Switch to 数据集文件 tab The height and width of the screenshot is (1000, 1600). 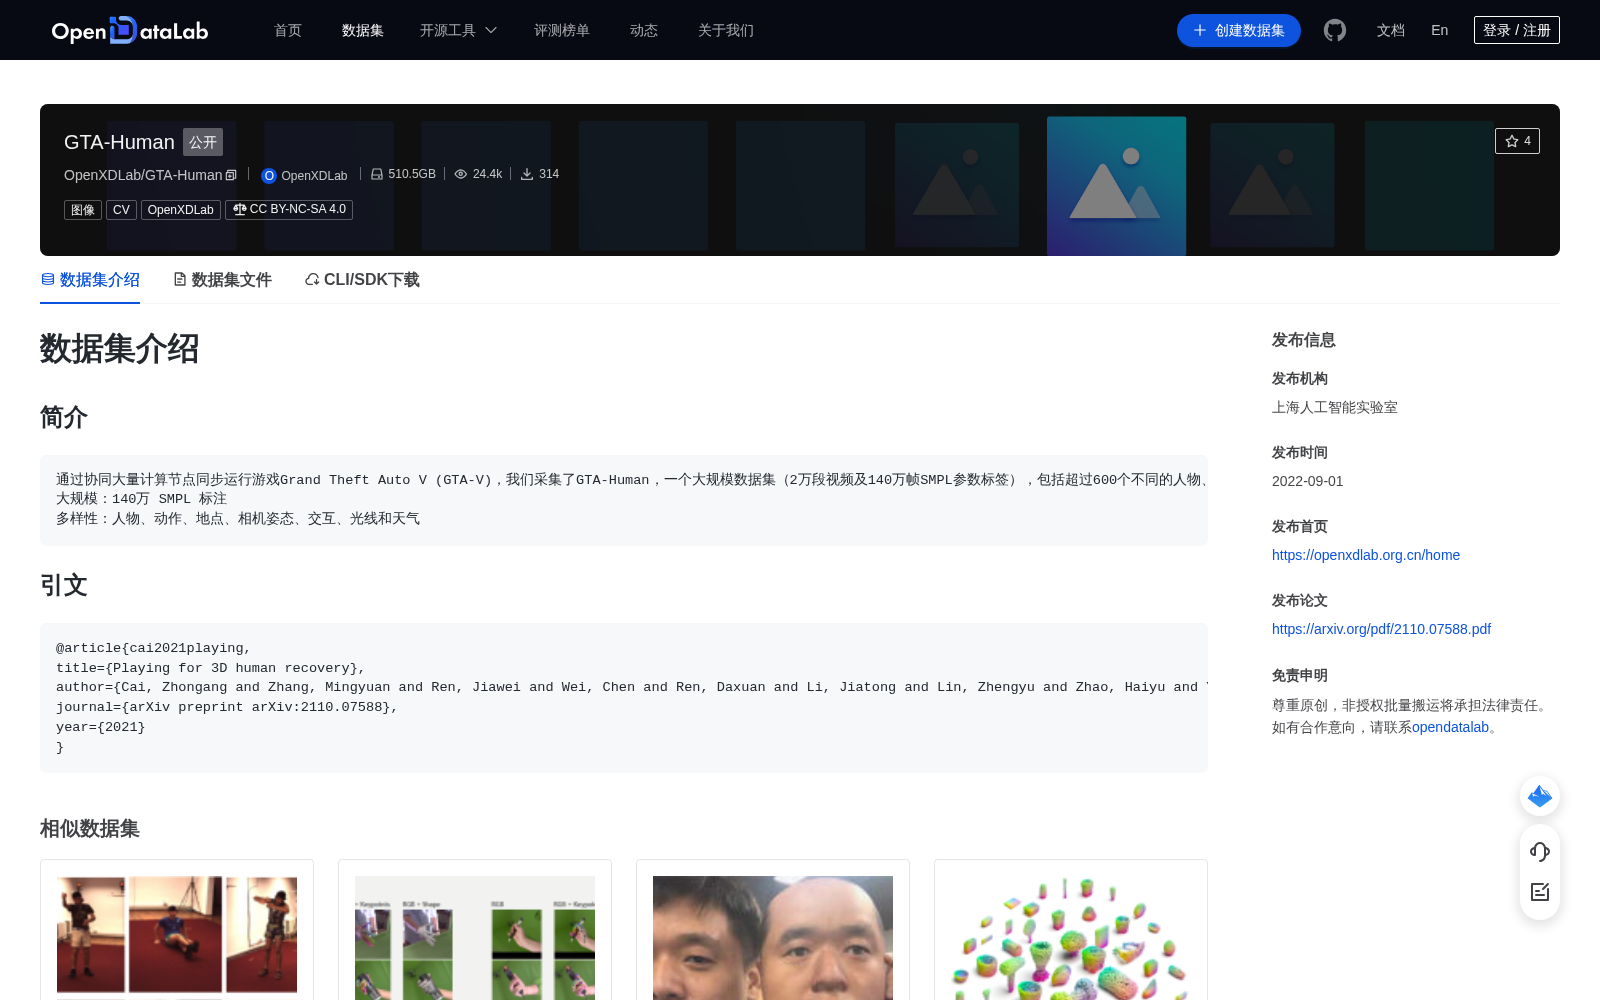pos(222,280)
